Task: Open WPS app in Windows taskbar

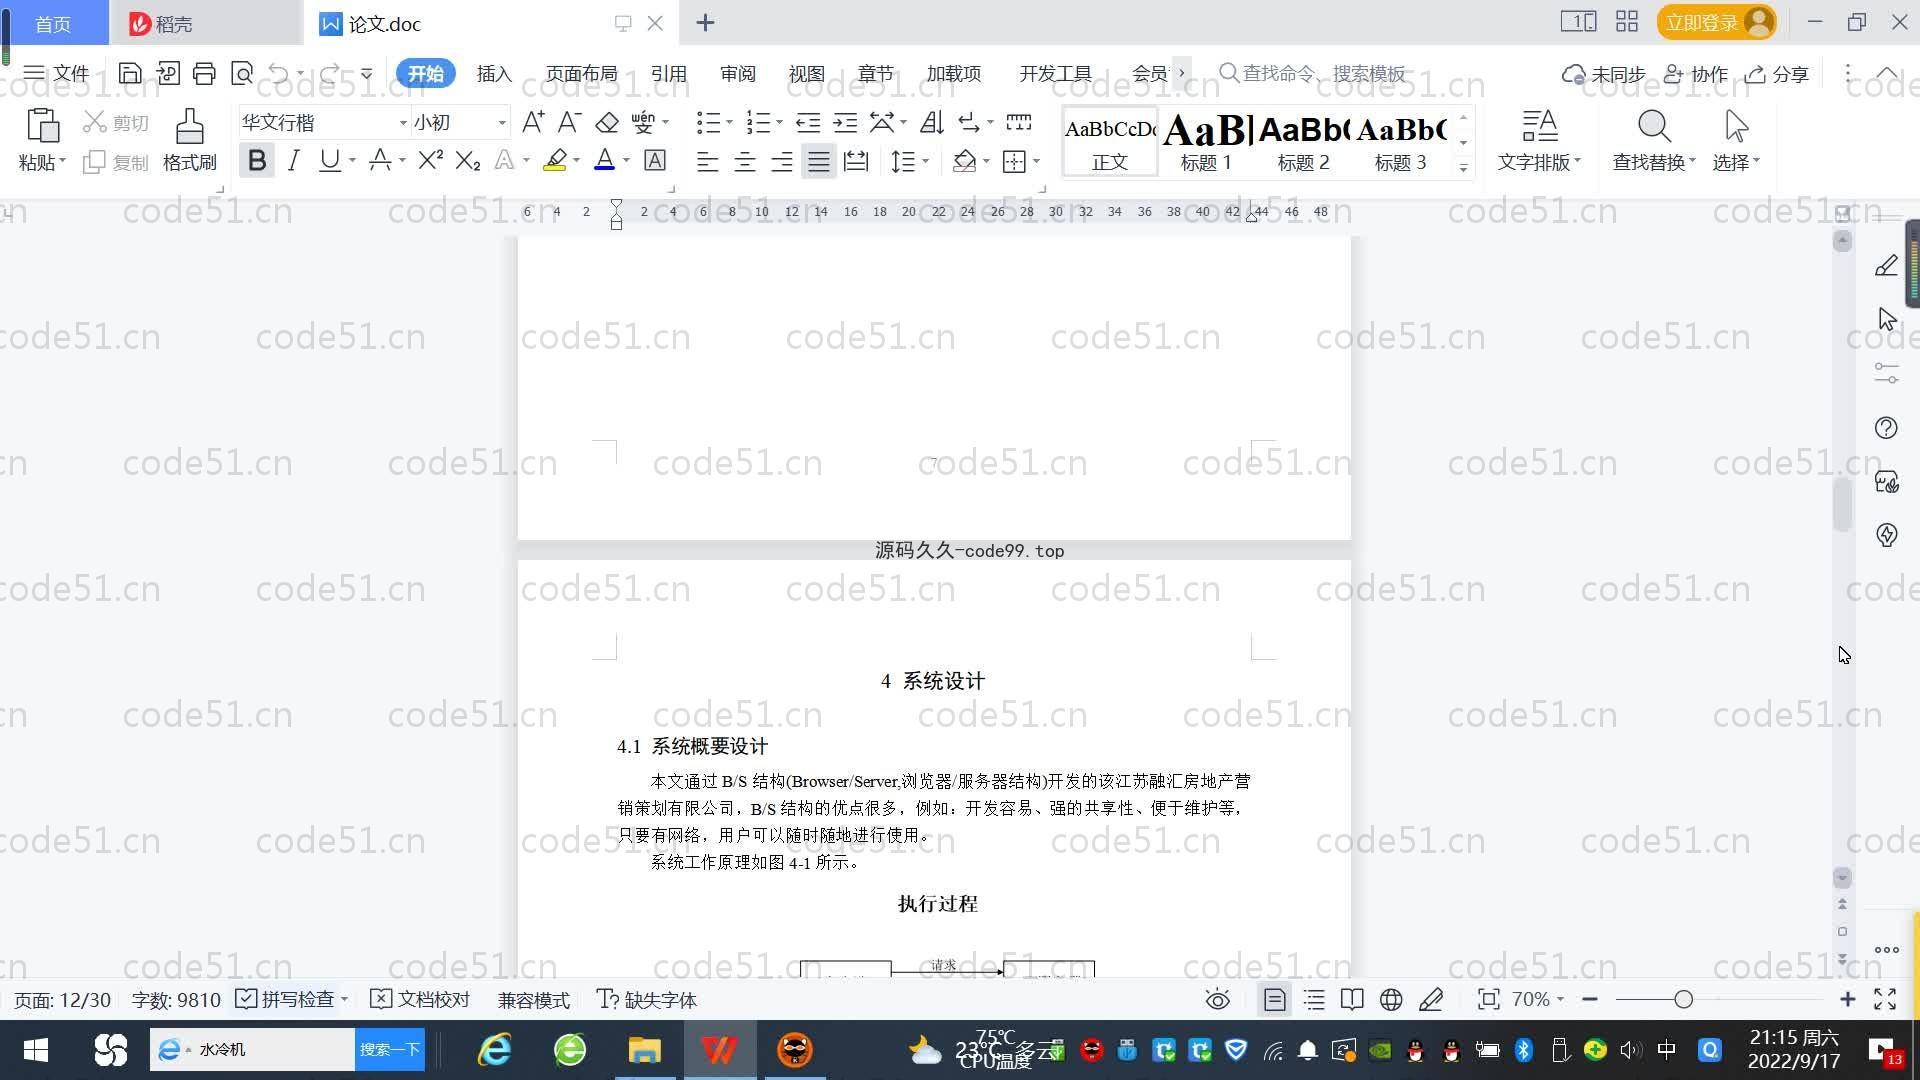Action: [720, 1050]
